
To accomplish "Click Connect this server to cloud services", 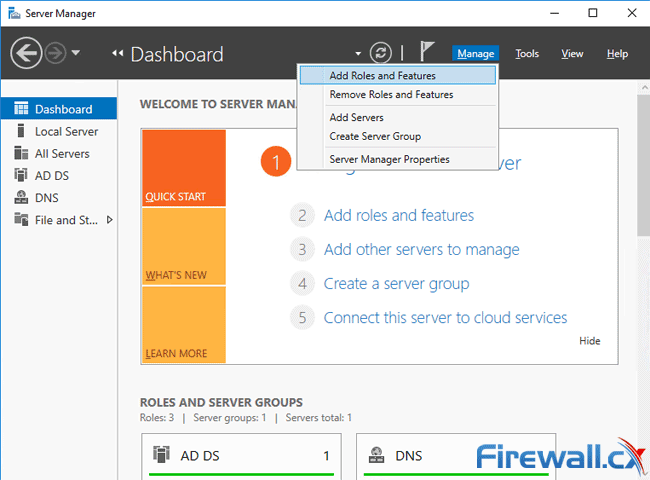I will click(x=445, y=318).
